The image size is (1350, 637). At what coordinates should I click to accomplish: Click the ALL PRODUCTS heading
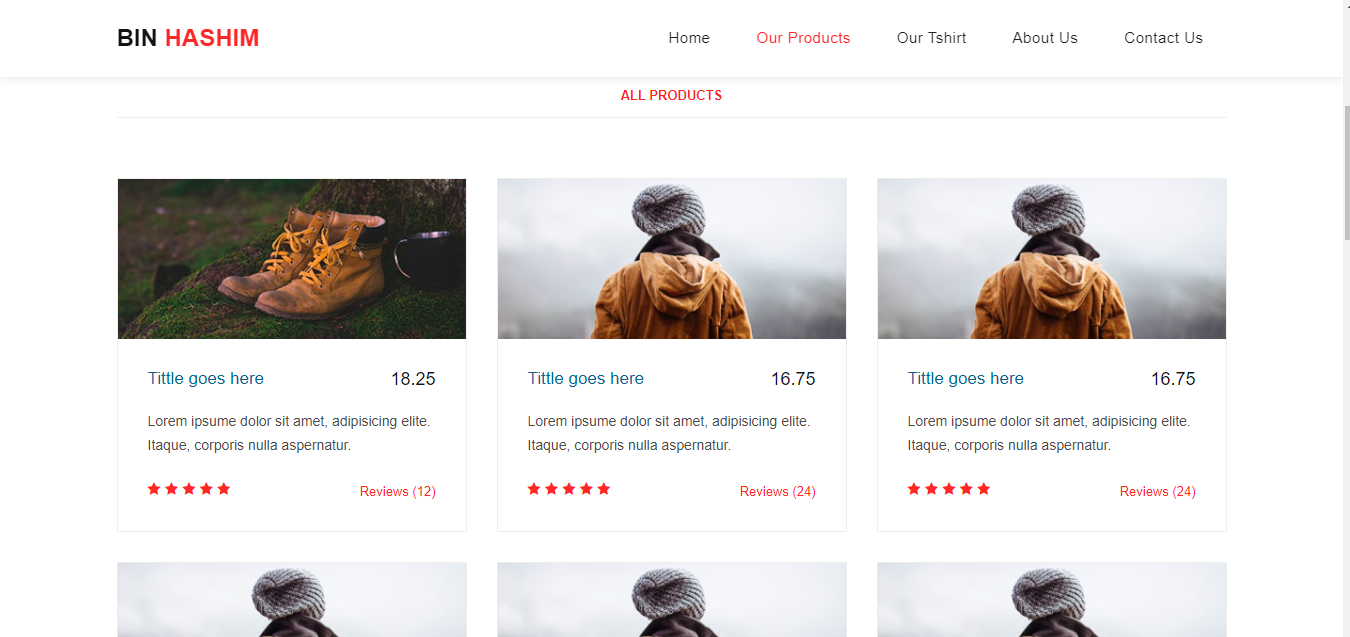(x=671, y=95)
